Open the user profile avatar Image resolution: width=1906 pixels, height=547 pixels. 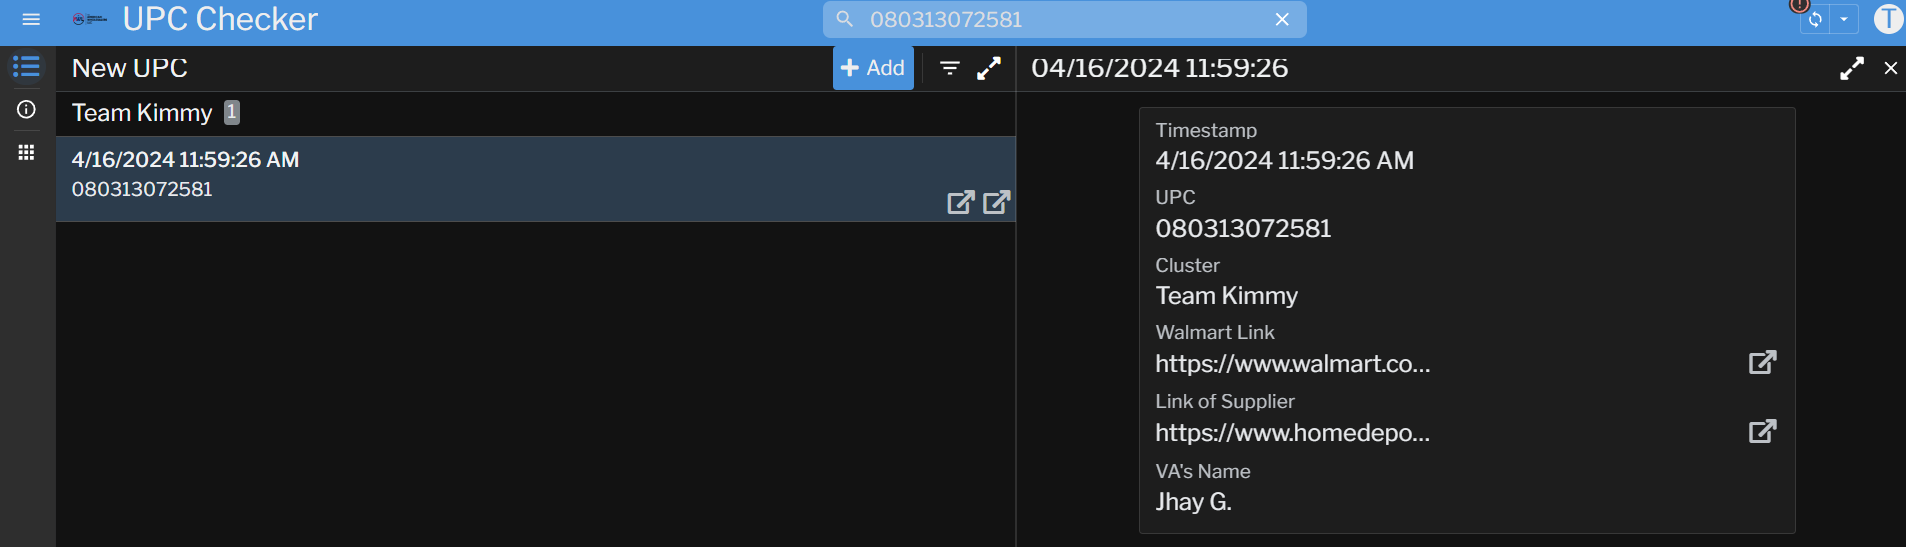pyautogui.click(x=1888, y=19)
